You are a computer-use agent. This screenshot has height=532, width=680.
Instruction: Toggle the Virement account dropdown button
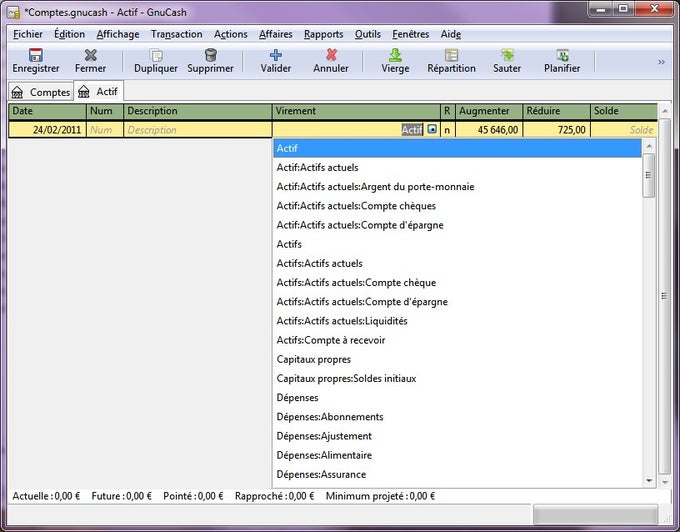click(432, 129)
